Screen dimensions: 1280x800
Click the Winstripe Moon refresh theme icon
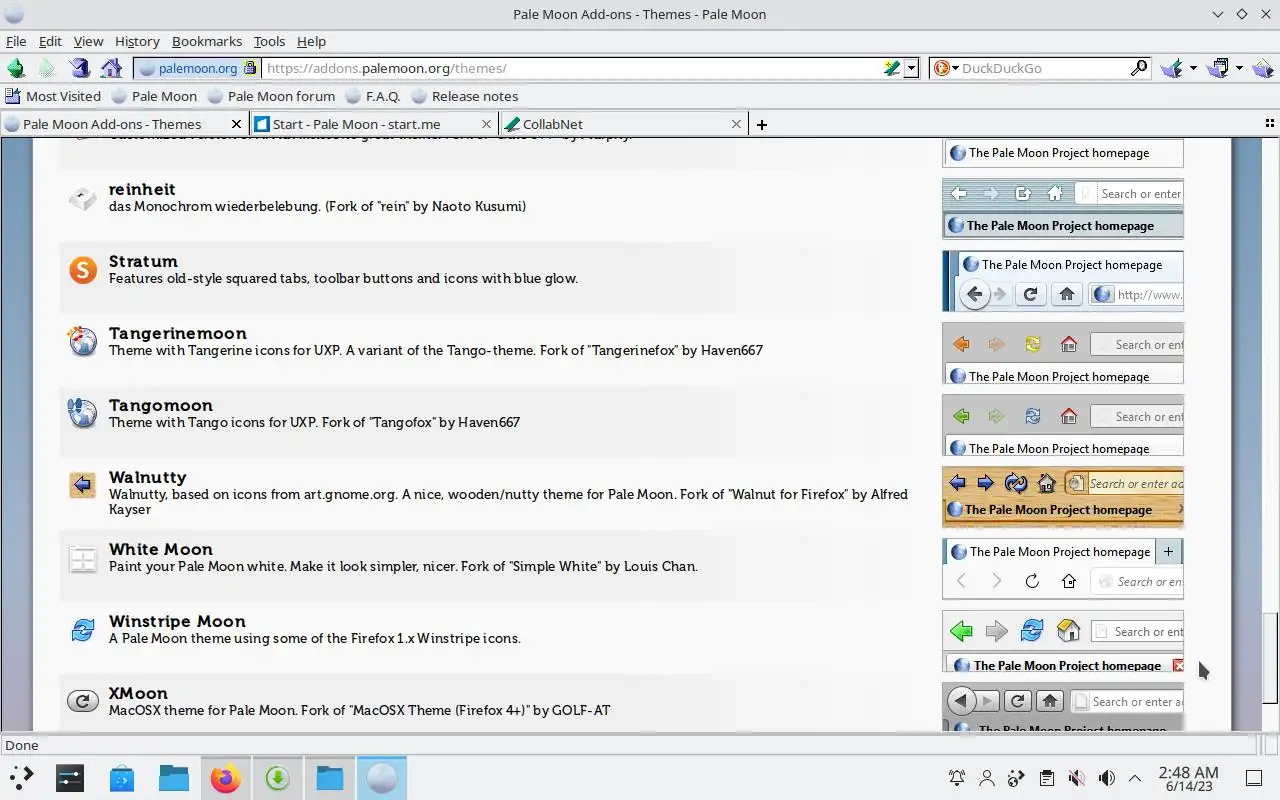(x=83, y=629)
